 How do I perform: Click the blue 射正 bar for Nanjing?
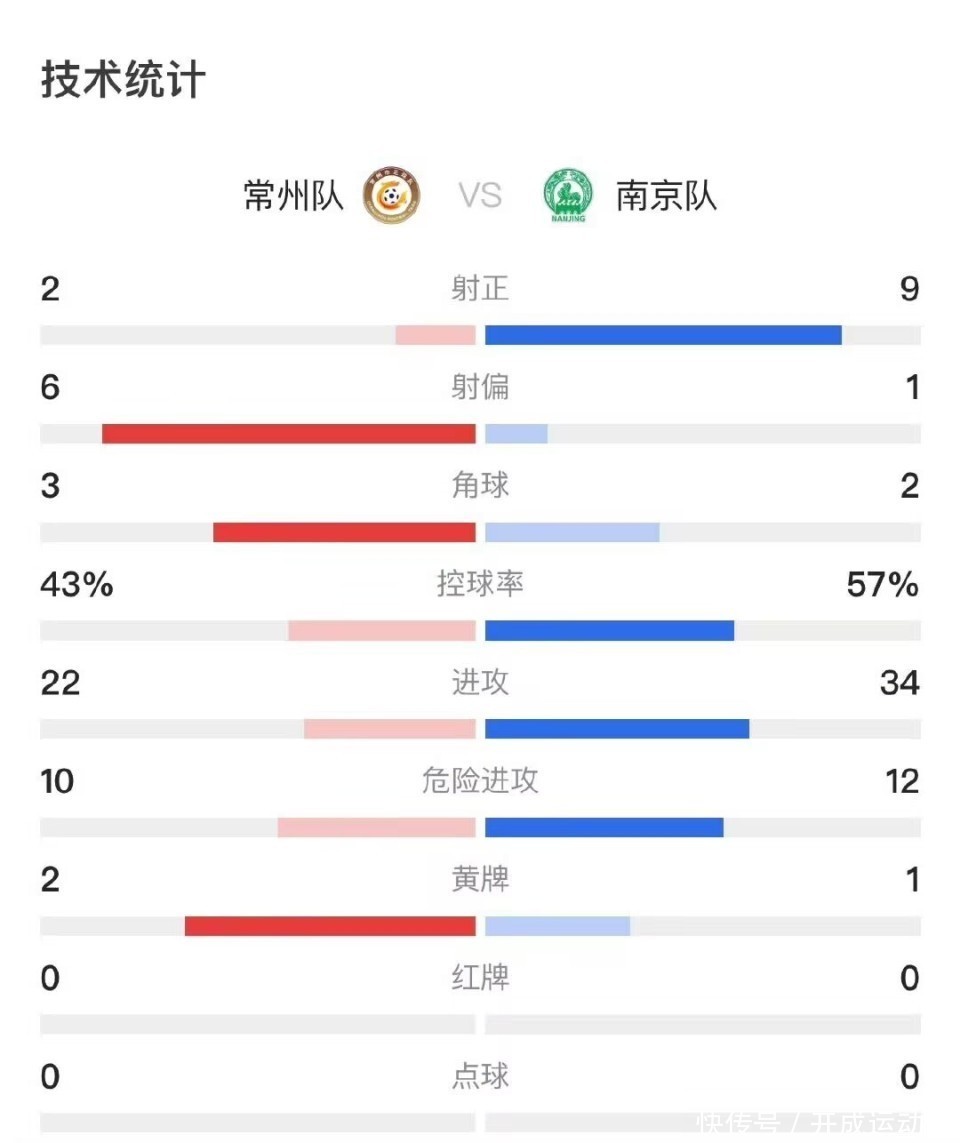pyautogui.click(x=663, y=335)
